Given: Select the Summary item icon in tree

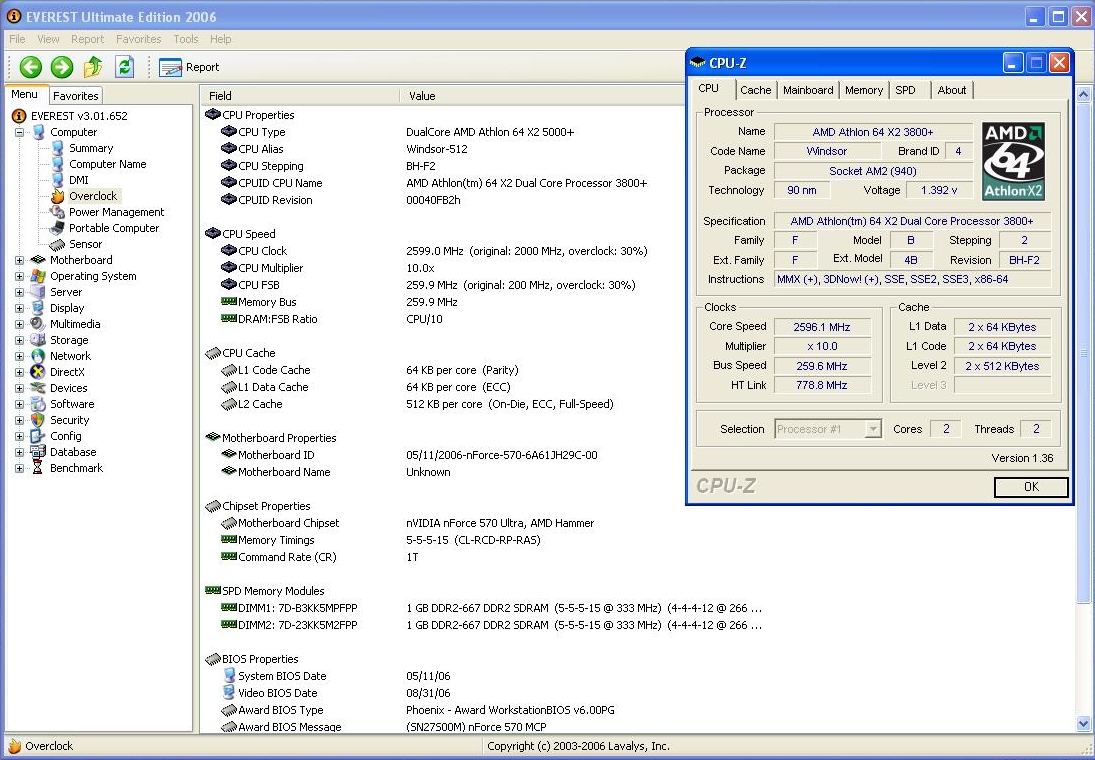Looking at the screenshot, I should [x=57, y=148].
